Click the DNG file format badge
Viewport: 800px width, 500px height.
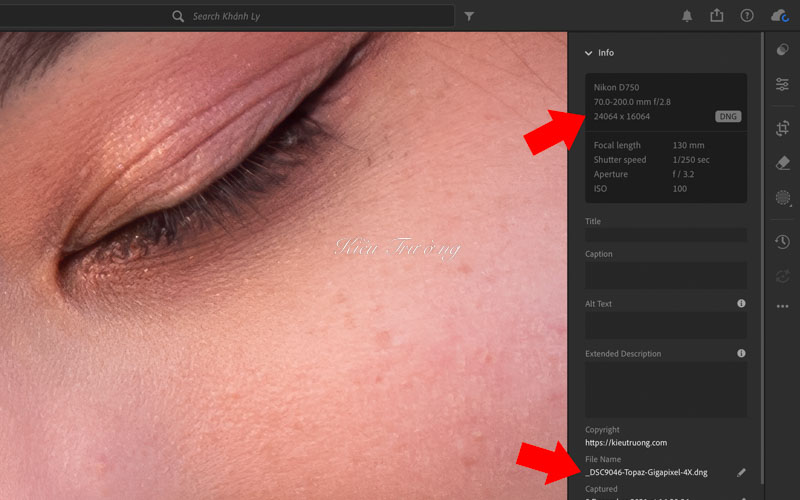click(728, 116)
